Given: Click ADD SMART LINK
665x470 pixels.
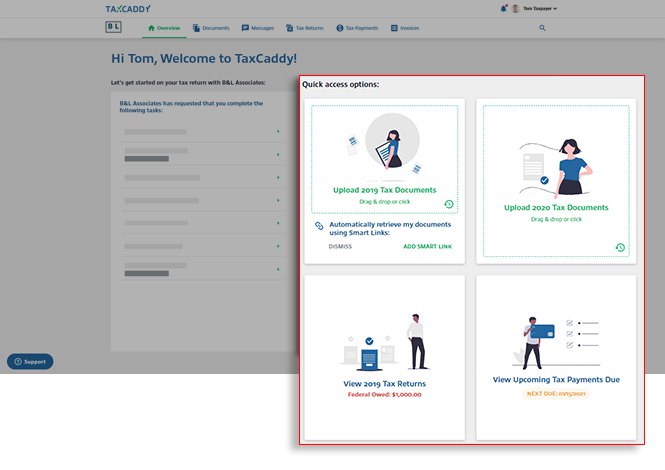Looking at the screenshot, I should (x=427, y=246).
